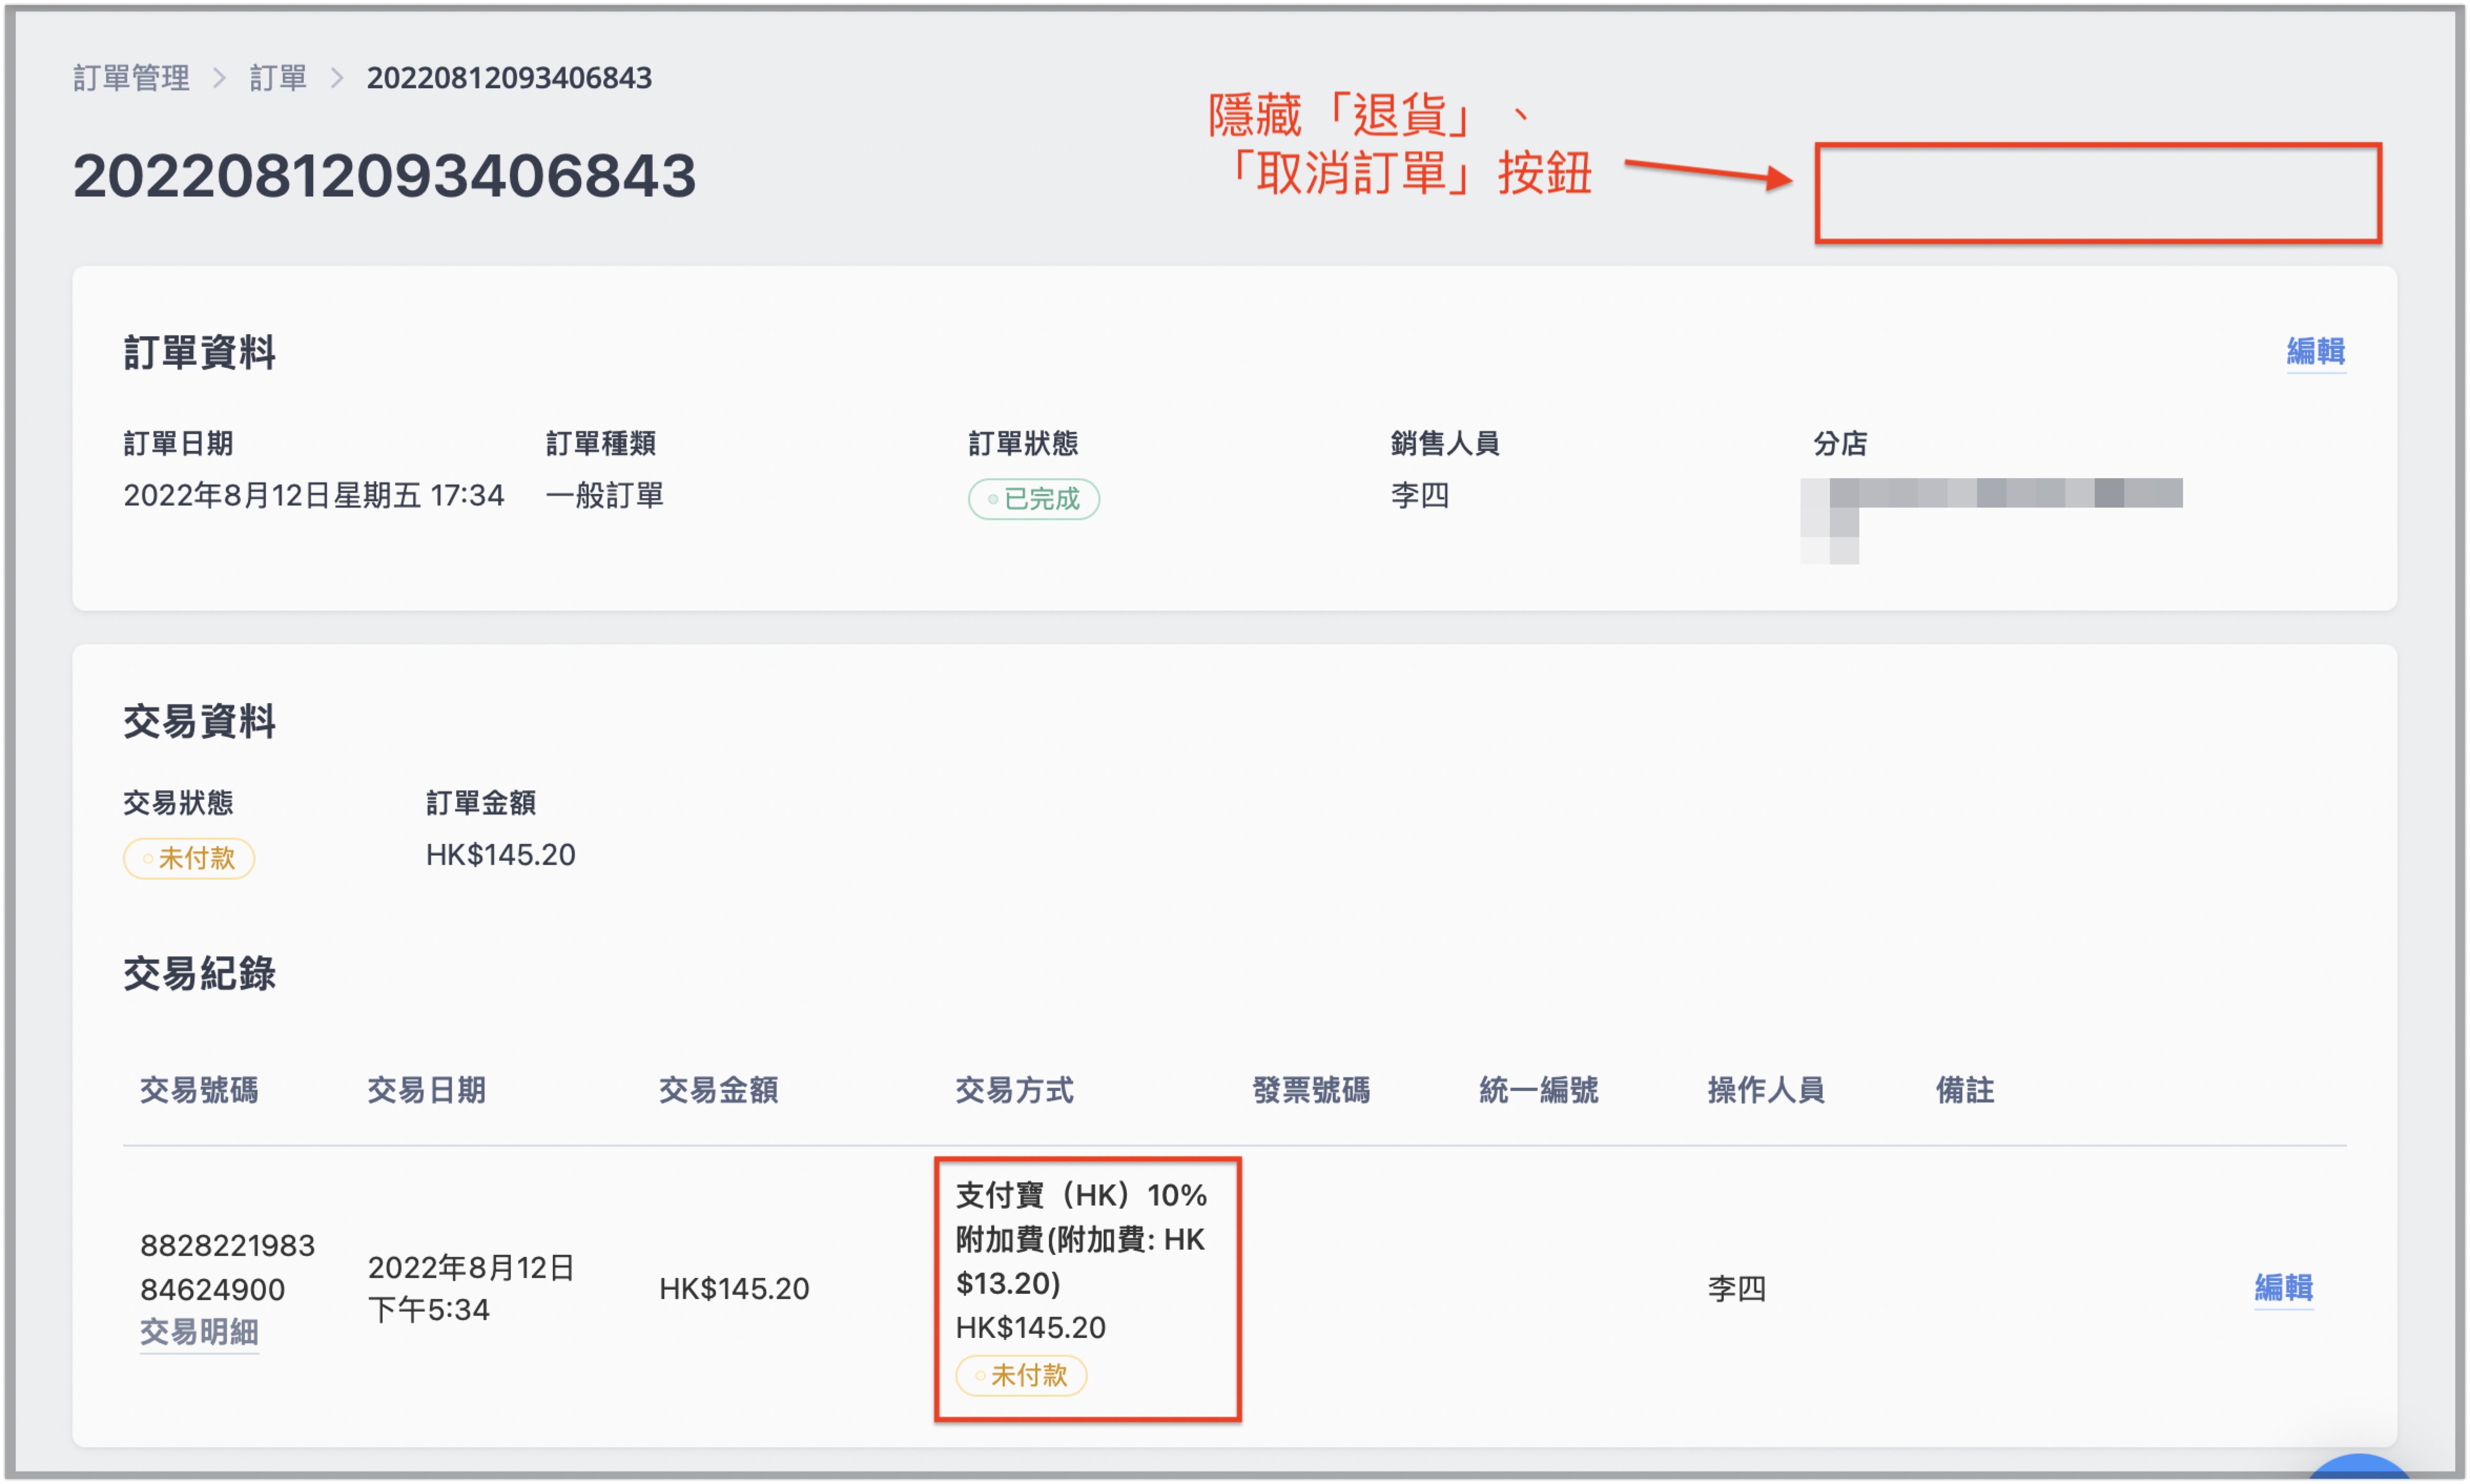2470x1484 pixels.
Task: Click the 訂單日期 label
Action: [178, 443]
